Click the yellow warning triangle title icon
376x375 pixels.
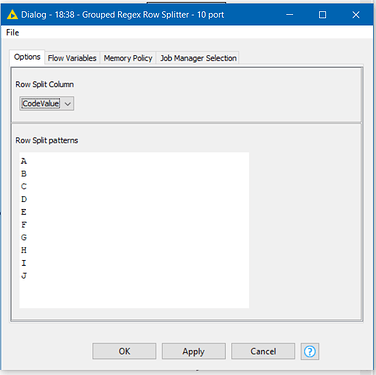(x=12, y=15)
